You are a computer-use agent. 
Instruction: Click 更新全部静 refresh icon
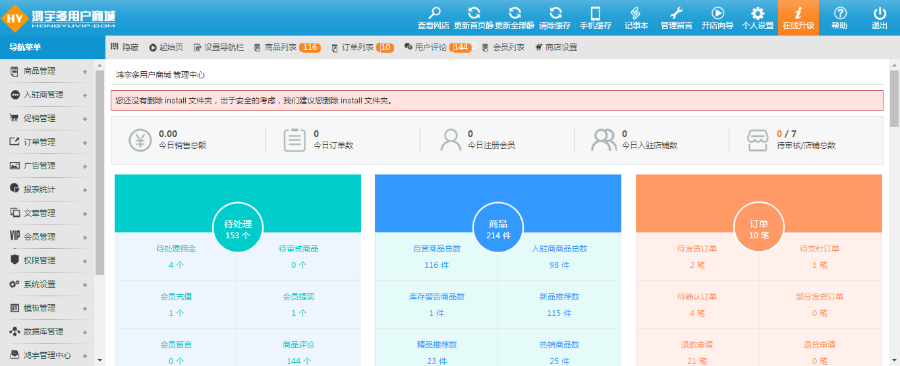(514, 12)
